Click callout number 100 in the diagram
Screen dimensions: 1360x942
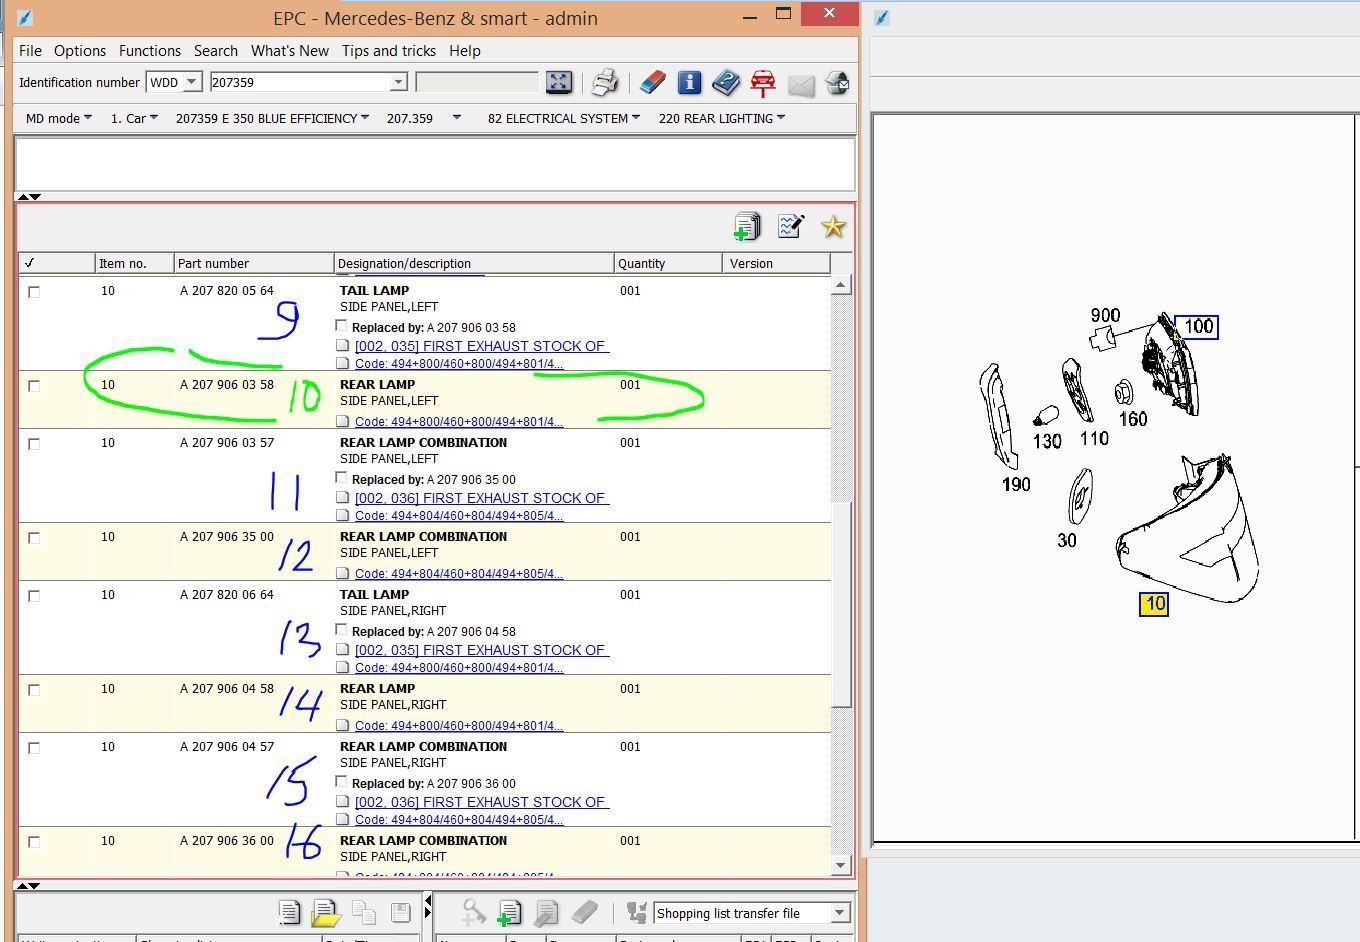click(1197, 327)
